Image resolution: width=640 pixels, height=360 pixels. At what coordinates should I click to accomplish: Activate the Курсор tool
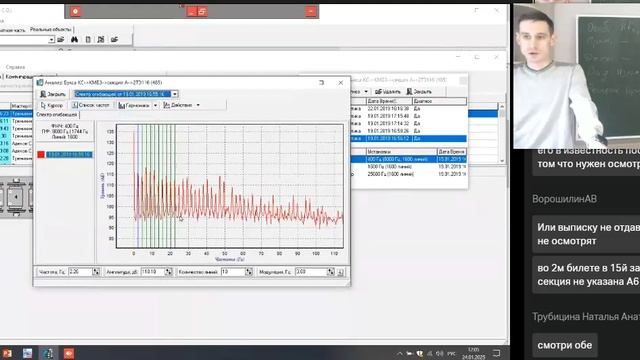tap(52, 105)
